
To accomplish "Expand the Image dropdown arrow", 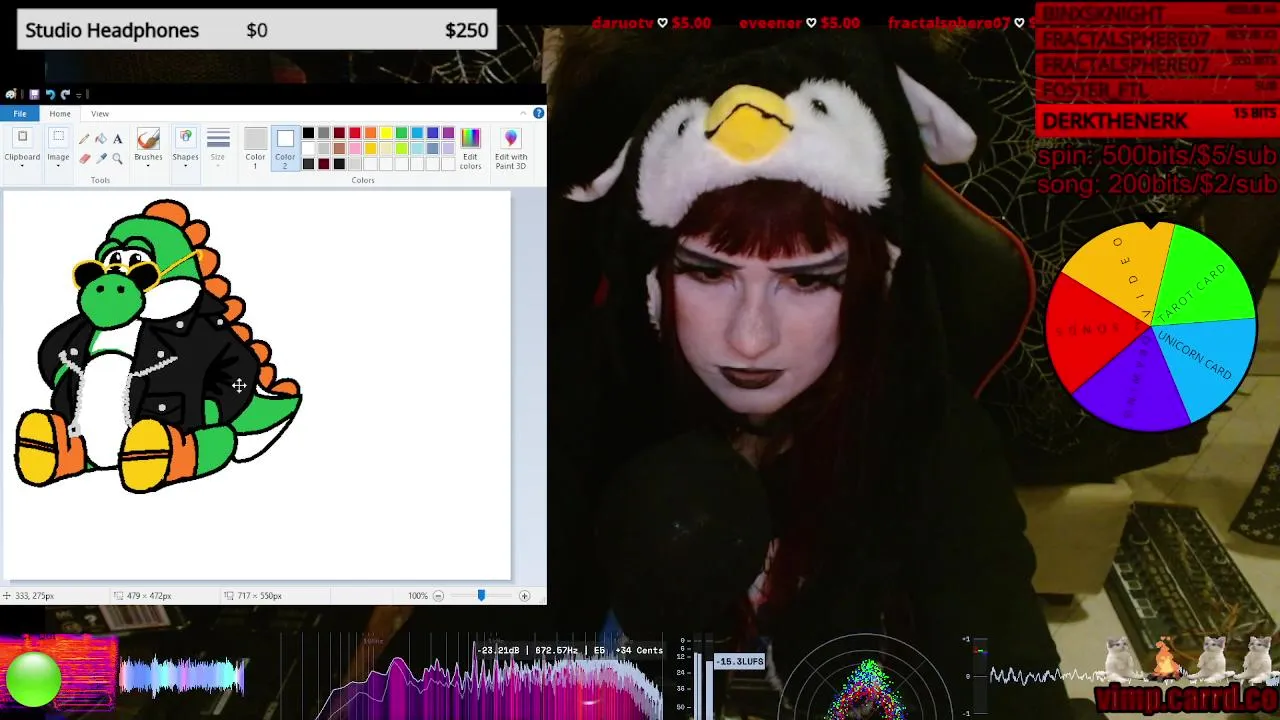I will [58, 166].
